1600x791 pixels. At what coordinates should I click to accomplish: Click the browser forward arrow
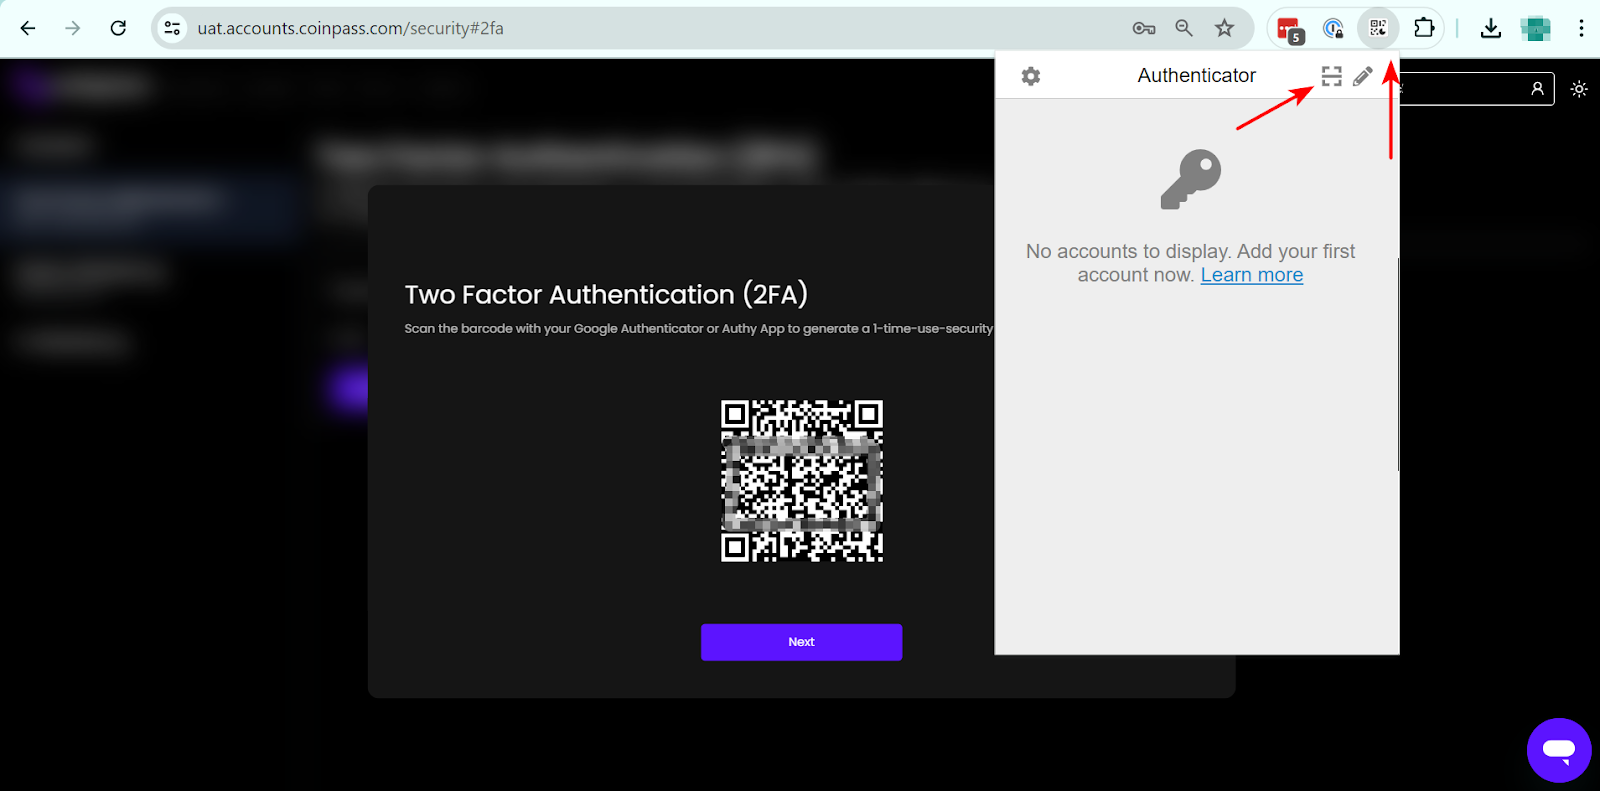(73, 28)
